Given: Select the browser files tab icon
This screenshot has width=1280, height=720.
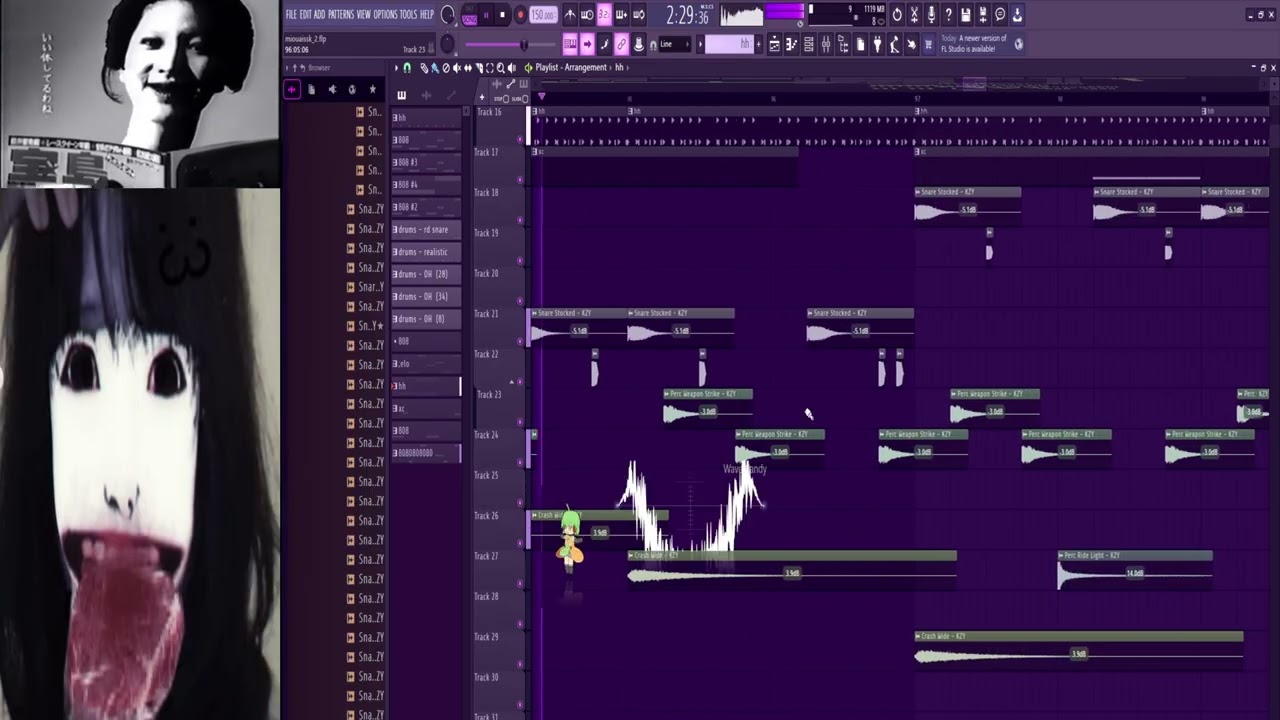Looking at the screenshot, I should pos(311,89).
